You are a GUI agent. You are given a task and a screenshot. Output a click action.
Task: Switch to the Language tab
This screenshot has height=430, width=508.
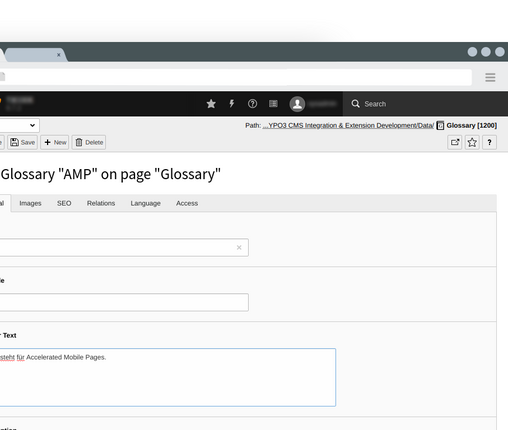[146, 203]
